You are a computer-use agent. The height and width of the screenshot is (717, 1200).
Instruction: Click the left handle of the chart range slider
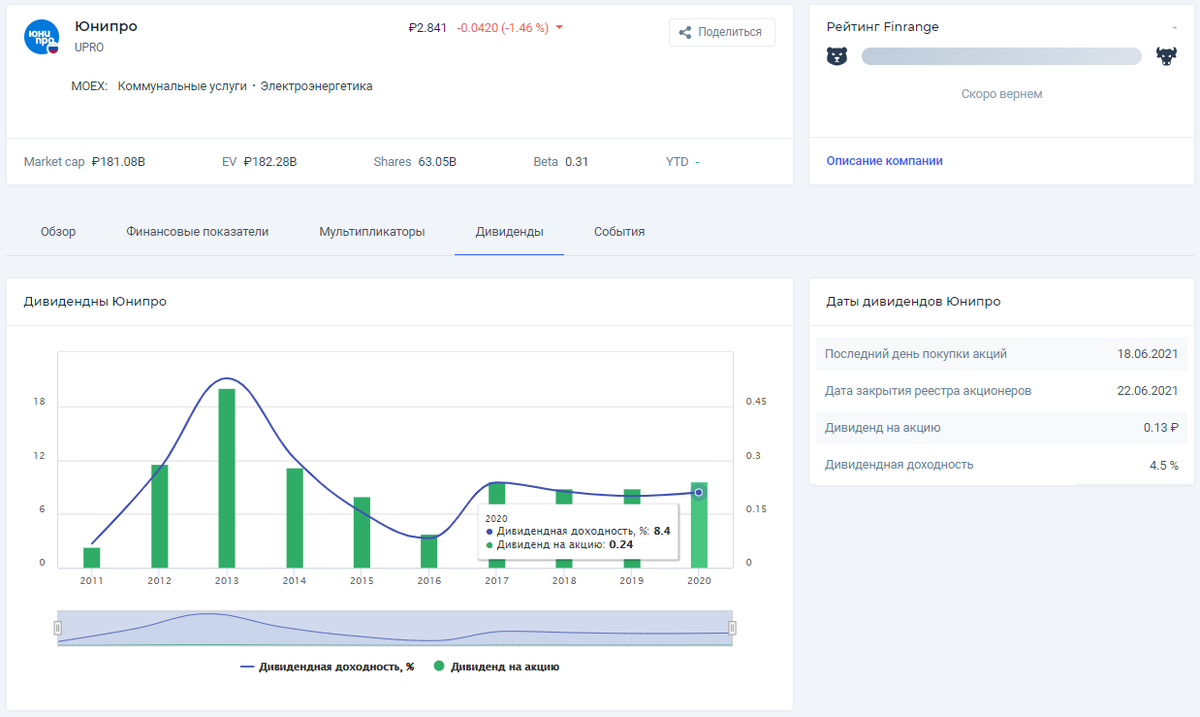pos(57,628)
